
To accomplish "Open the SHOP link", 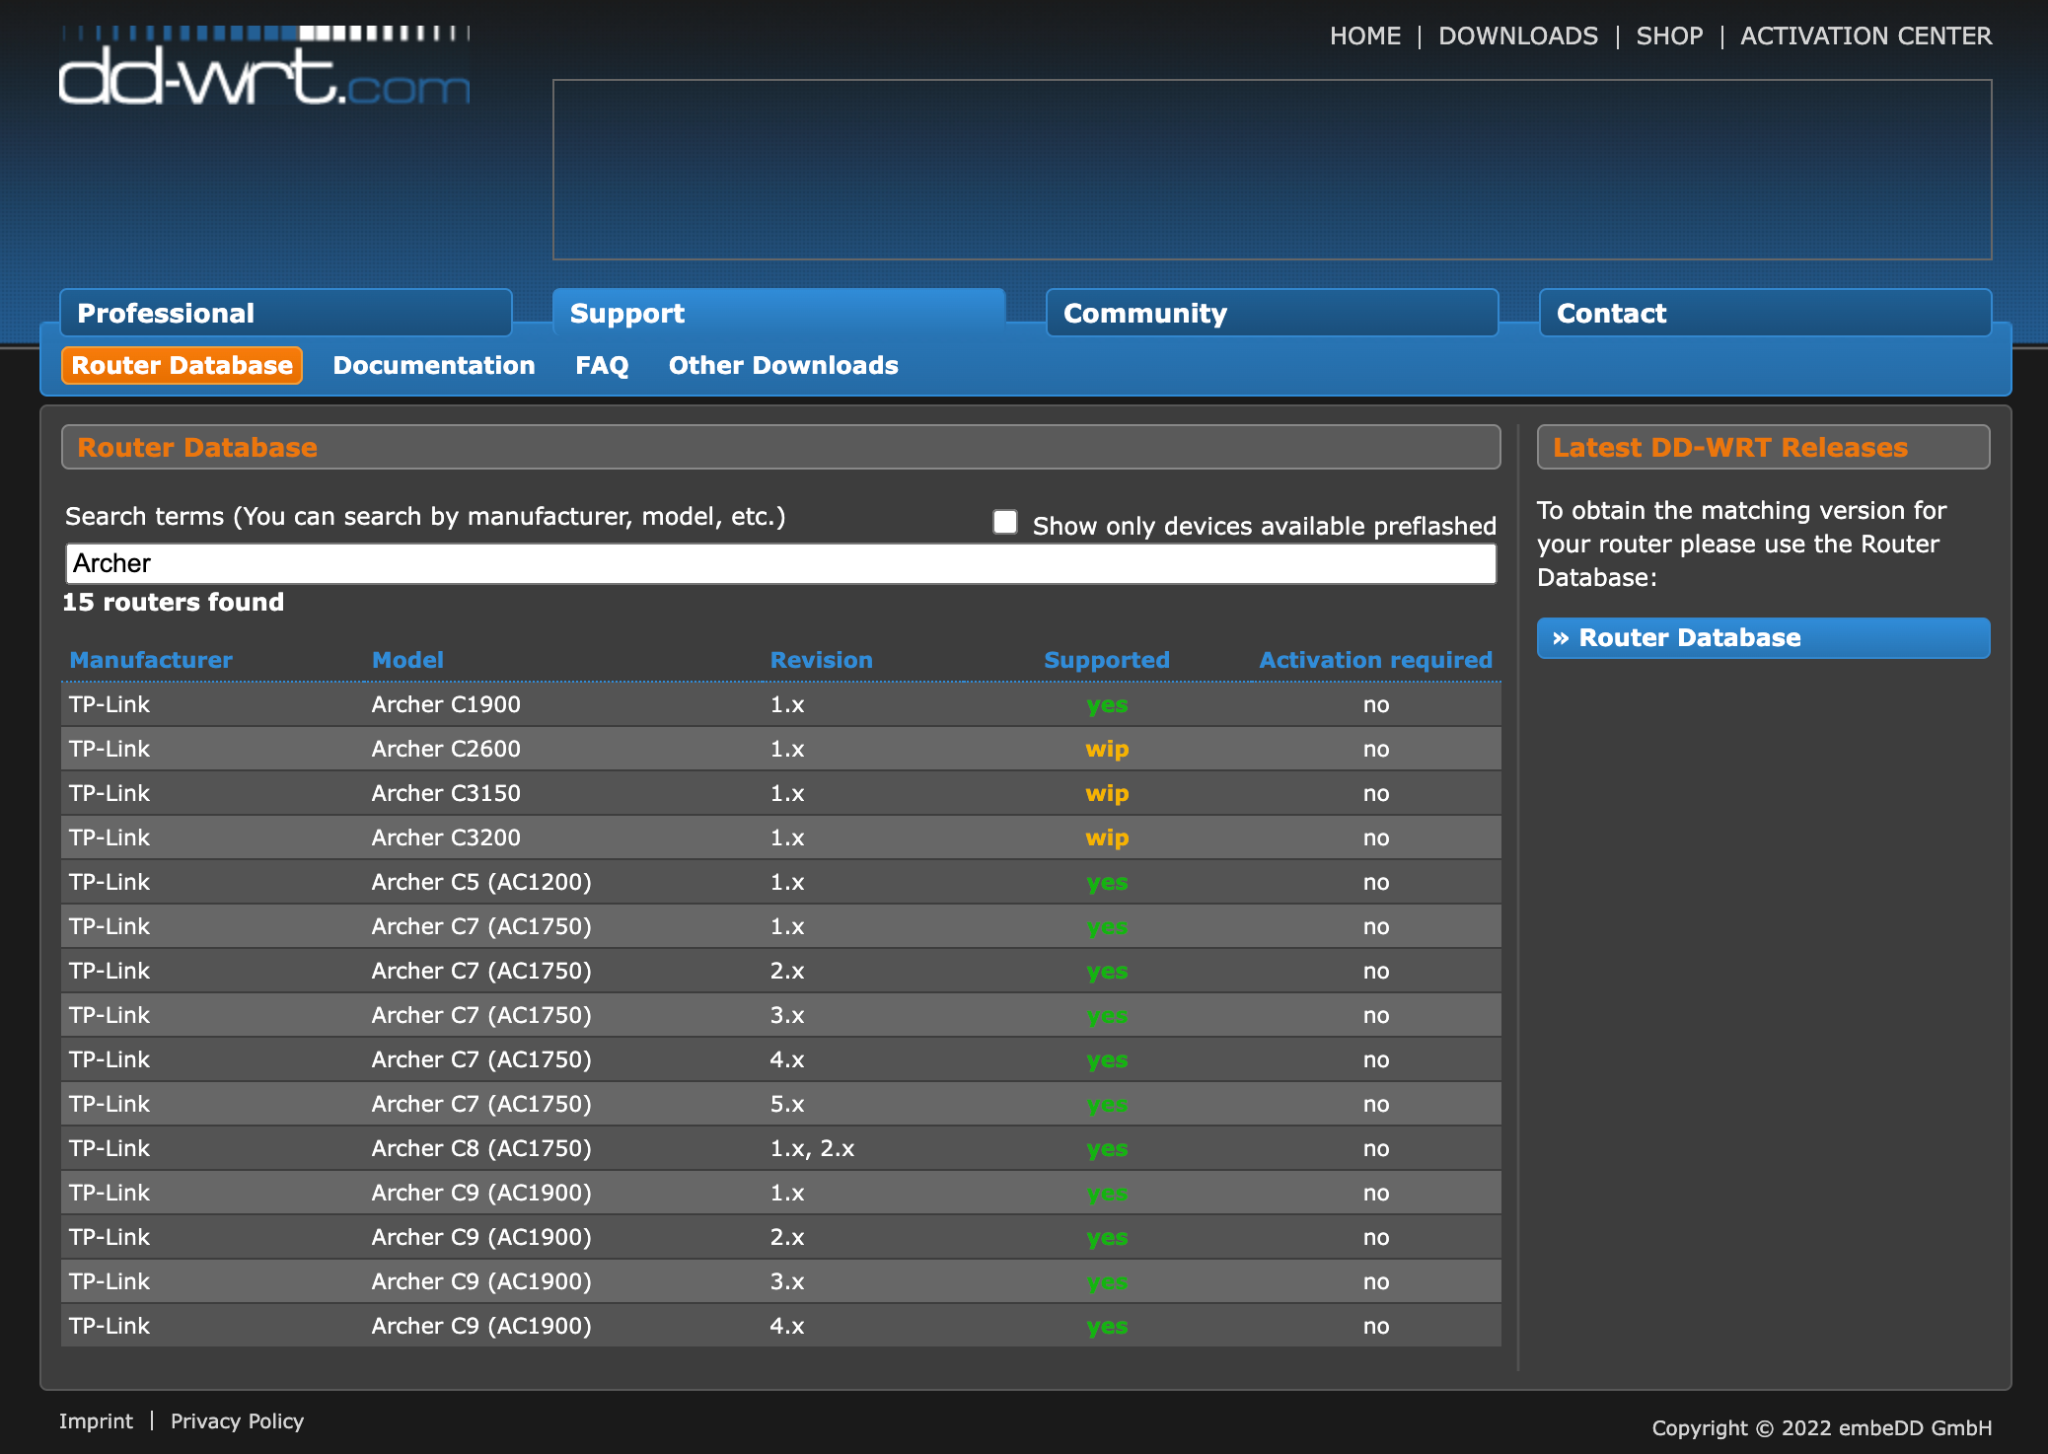I will click(x=1669, y=36).
